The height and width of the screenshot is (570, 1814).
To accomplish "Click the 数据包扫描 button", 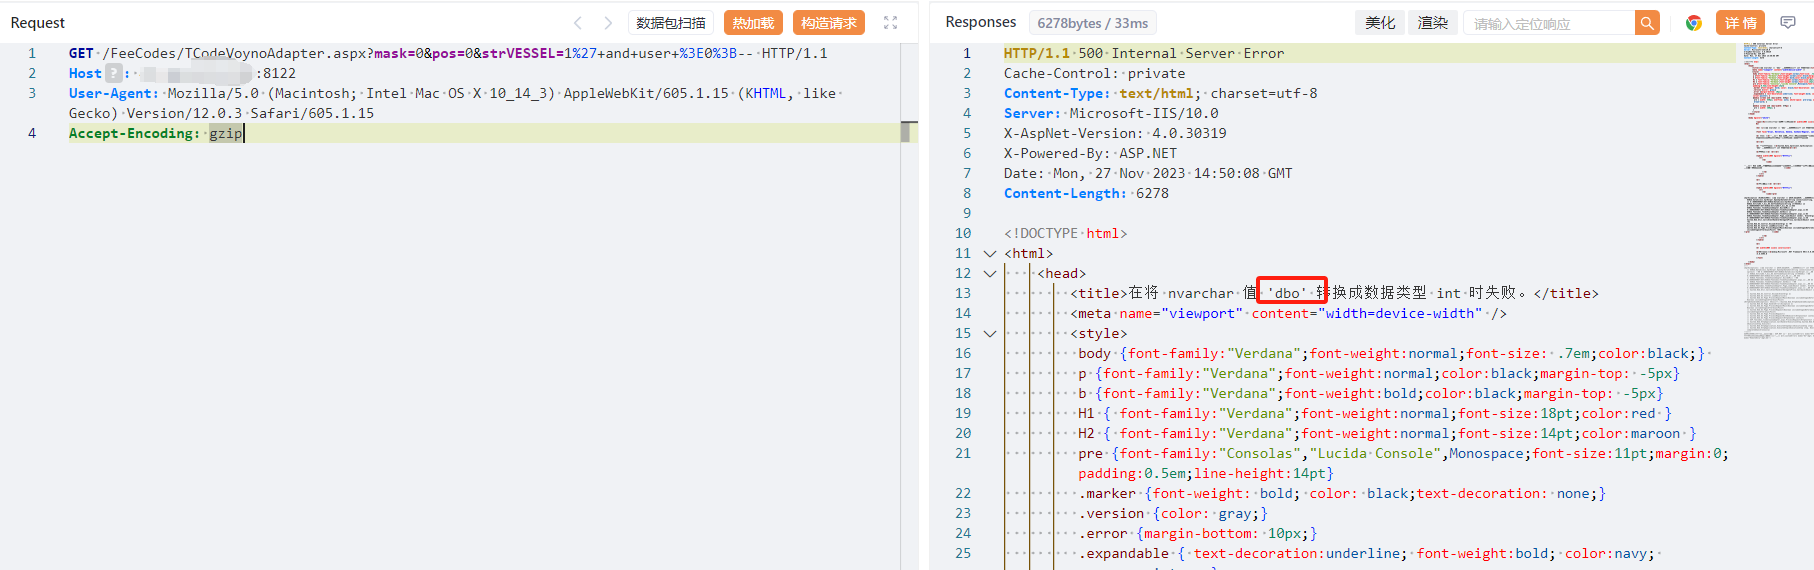I will pos(670,23).
